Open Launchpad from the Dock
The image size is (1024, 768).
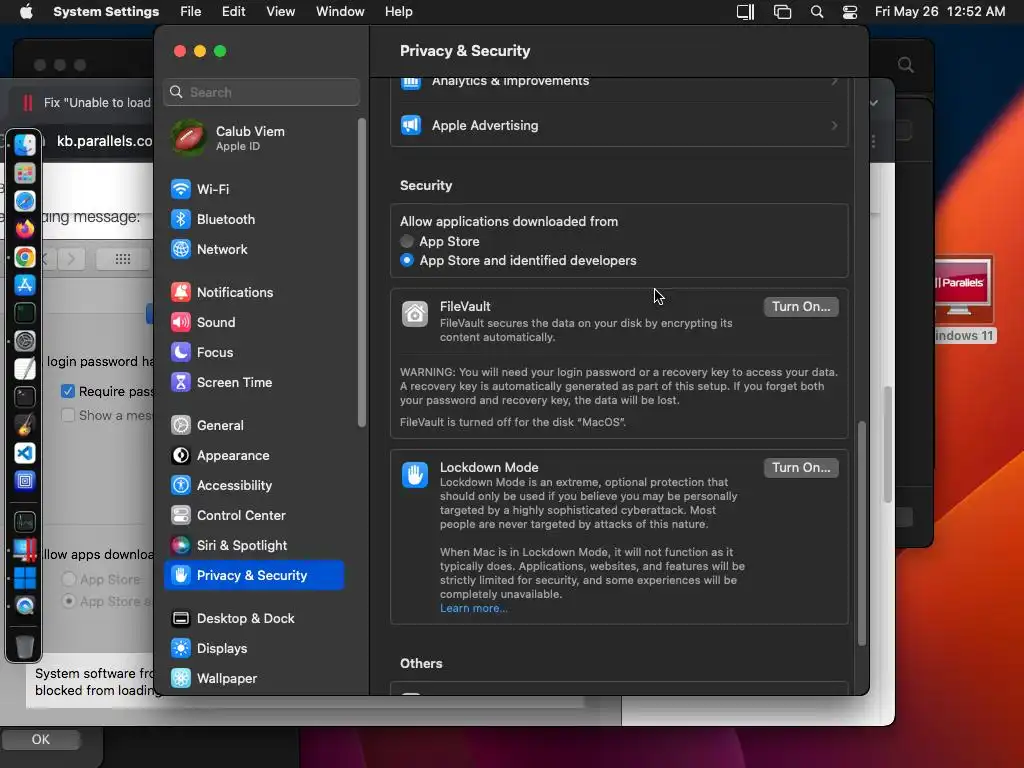(25, 173)
